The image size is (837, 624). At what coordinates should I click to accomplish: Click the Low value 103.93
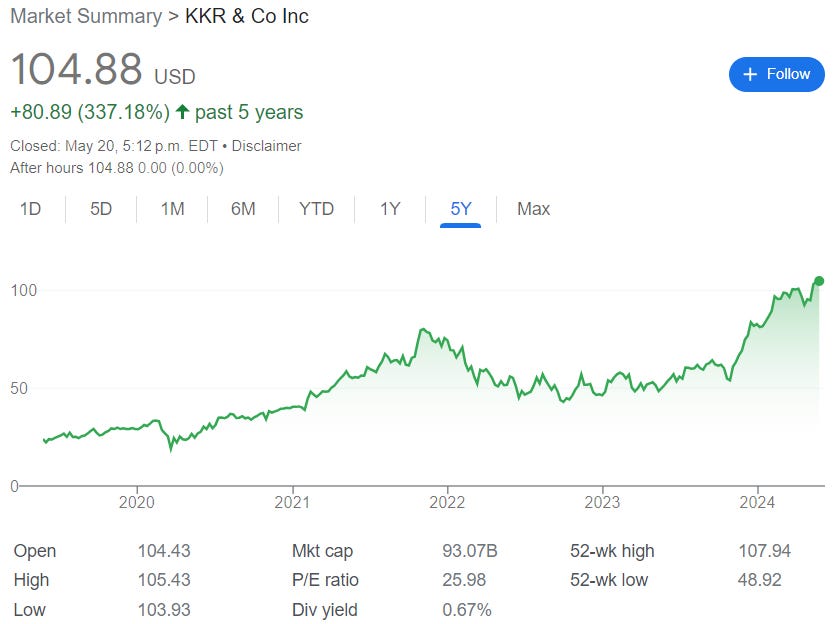coord(164,610)
